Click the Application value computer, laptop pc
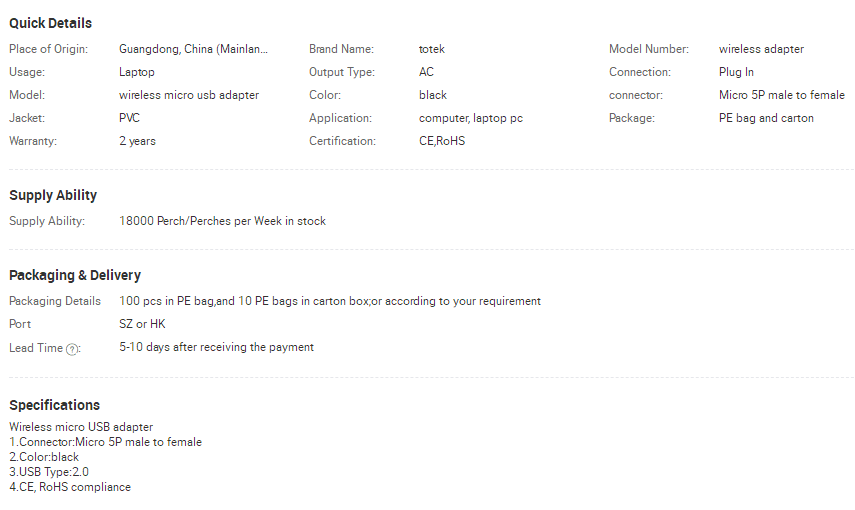The image size is (855, 510). point(471,118)
